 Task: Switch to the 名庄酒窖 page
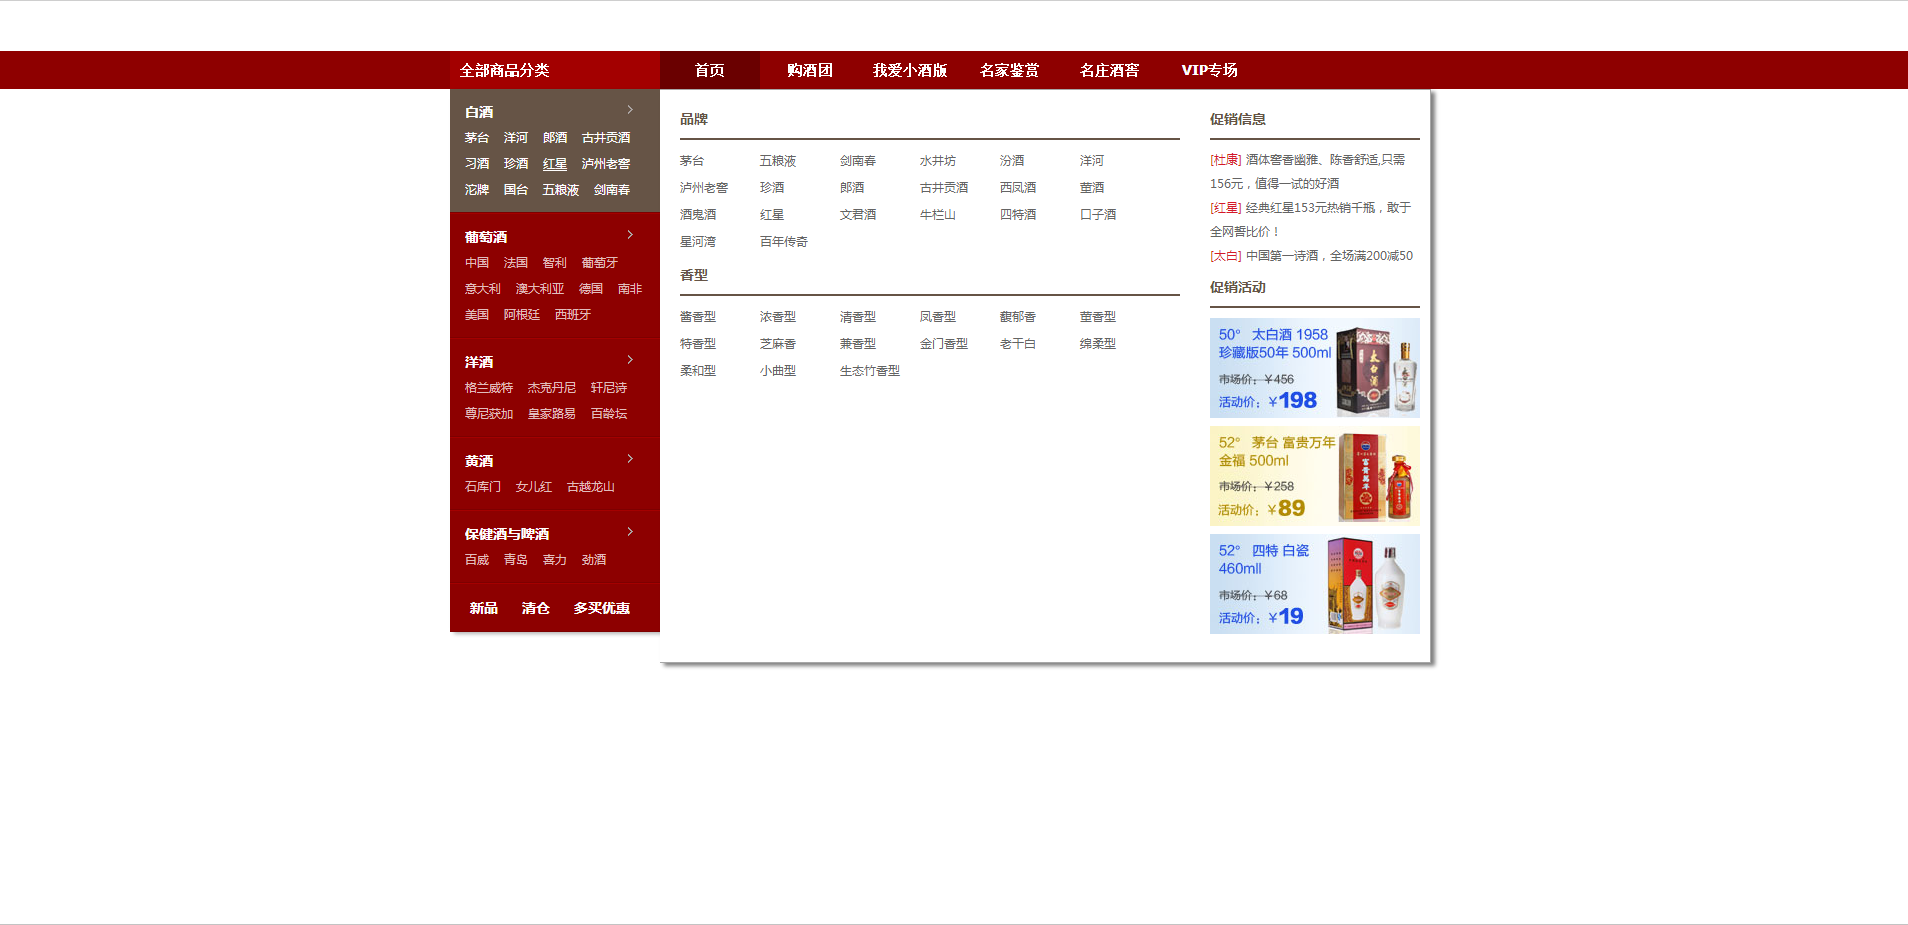pyautogui.click(x=1110, y=70)
